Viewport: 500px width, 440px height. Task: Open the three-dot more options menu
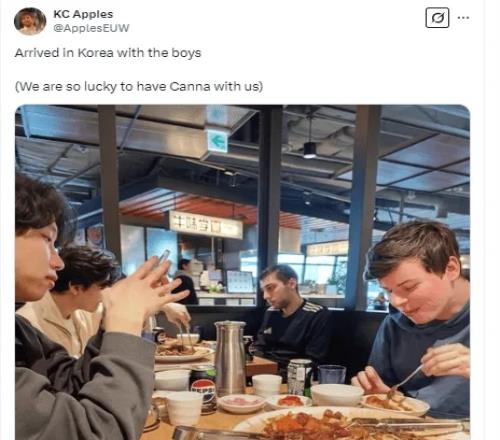tap(463, 17)
